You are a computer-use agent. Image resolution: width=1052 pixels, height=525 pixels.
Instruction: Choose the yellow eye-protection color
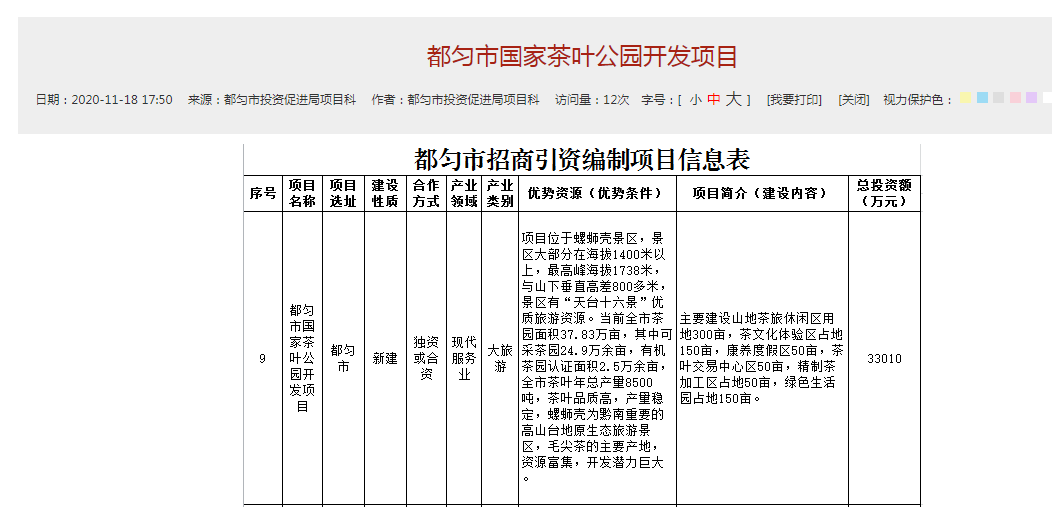(x=965, y=97)
